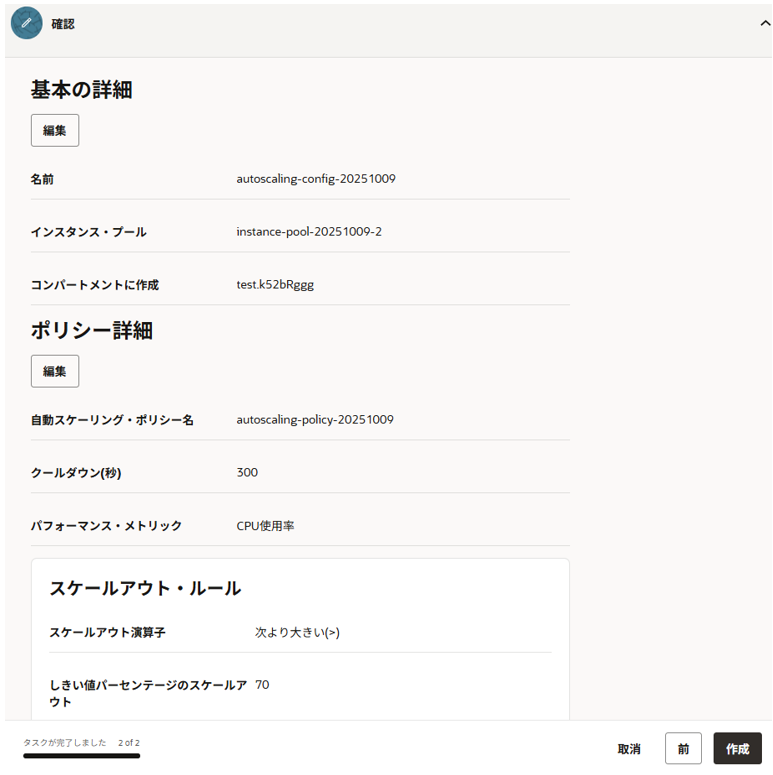Image resolution: width=773 pixels, height=775 pixels.
Task: Click the 次より大きい(>) operator value
Action: (297, 632)
